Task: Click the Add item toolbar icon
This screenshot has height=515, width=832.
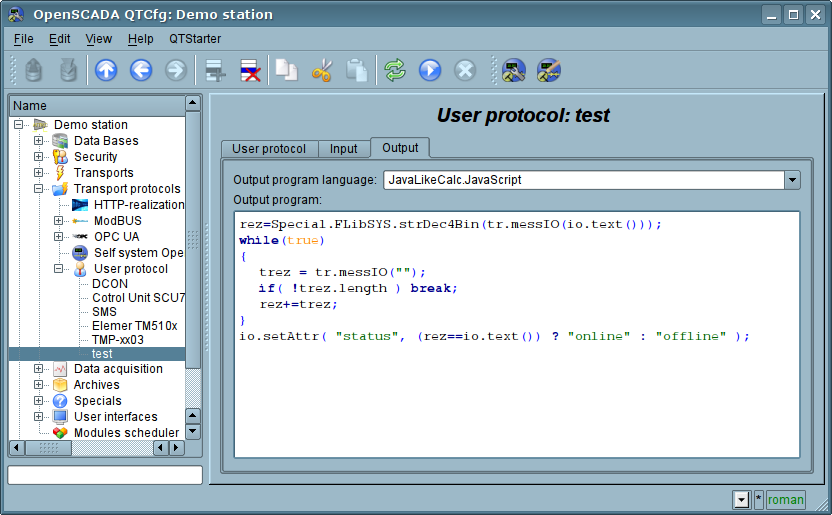Action: [x=215, y=70]
